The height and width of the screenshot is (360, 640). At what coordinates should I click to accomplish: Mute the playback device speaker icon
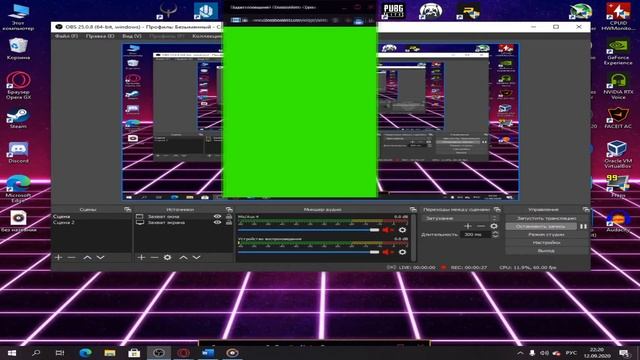[387, 252]
